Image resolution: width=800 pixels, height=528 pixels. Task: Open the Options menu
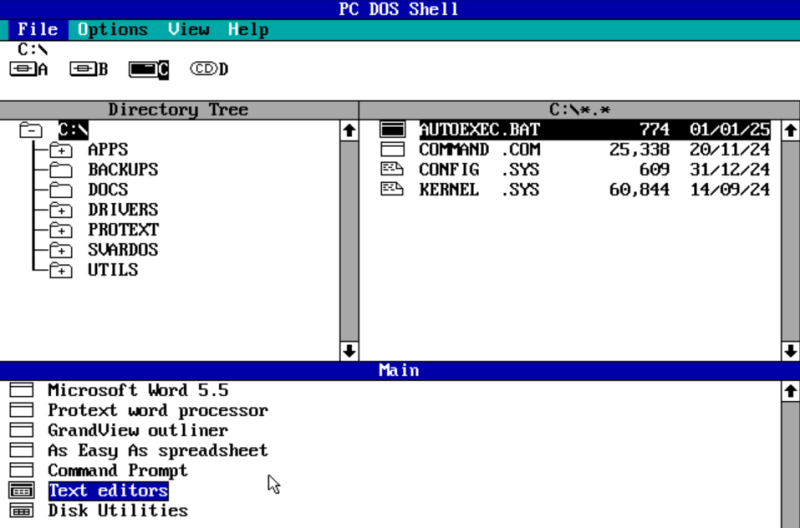[x=112, y=30]
